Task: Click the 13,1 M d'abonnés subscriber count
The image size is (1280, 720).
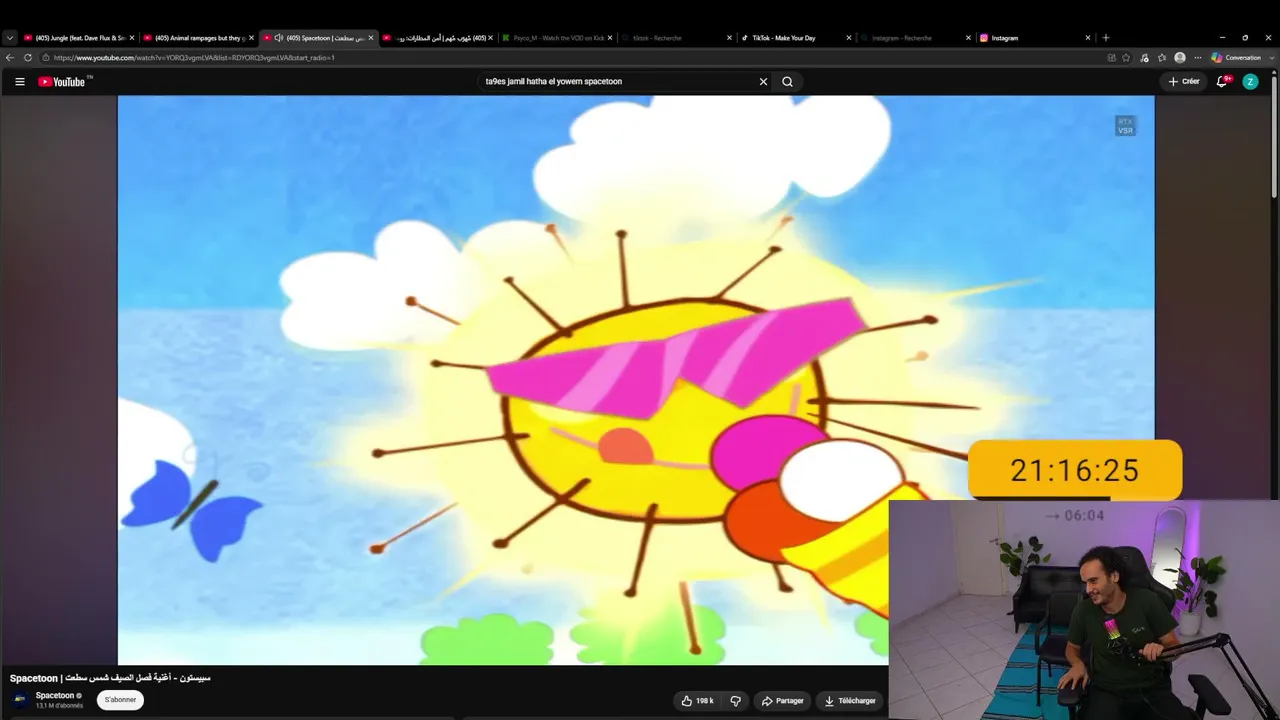Action: [59, 706]
